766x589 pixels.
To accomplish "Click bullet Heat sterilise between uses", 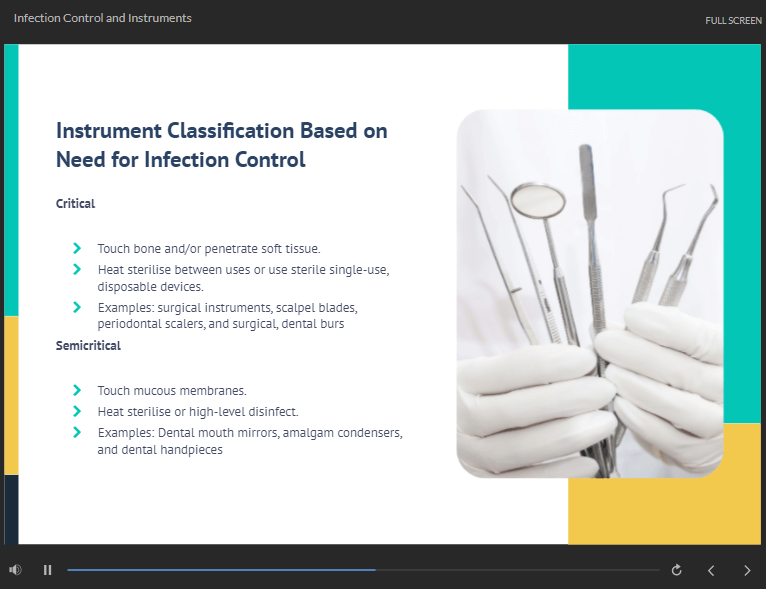I will (243, 278).
